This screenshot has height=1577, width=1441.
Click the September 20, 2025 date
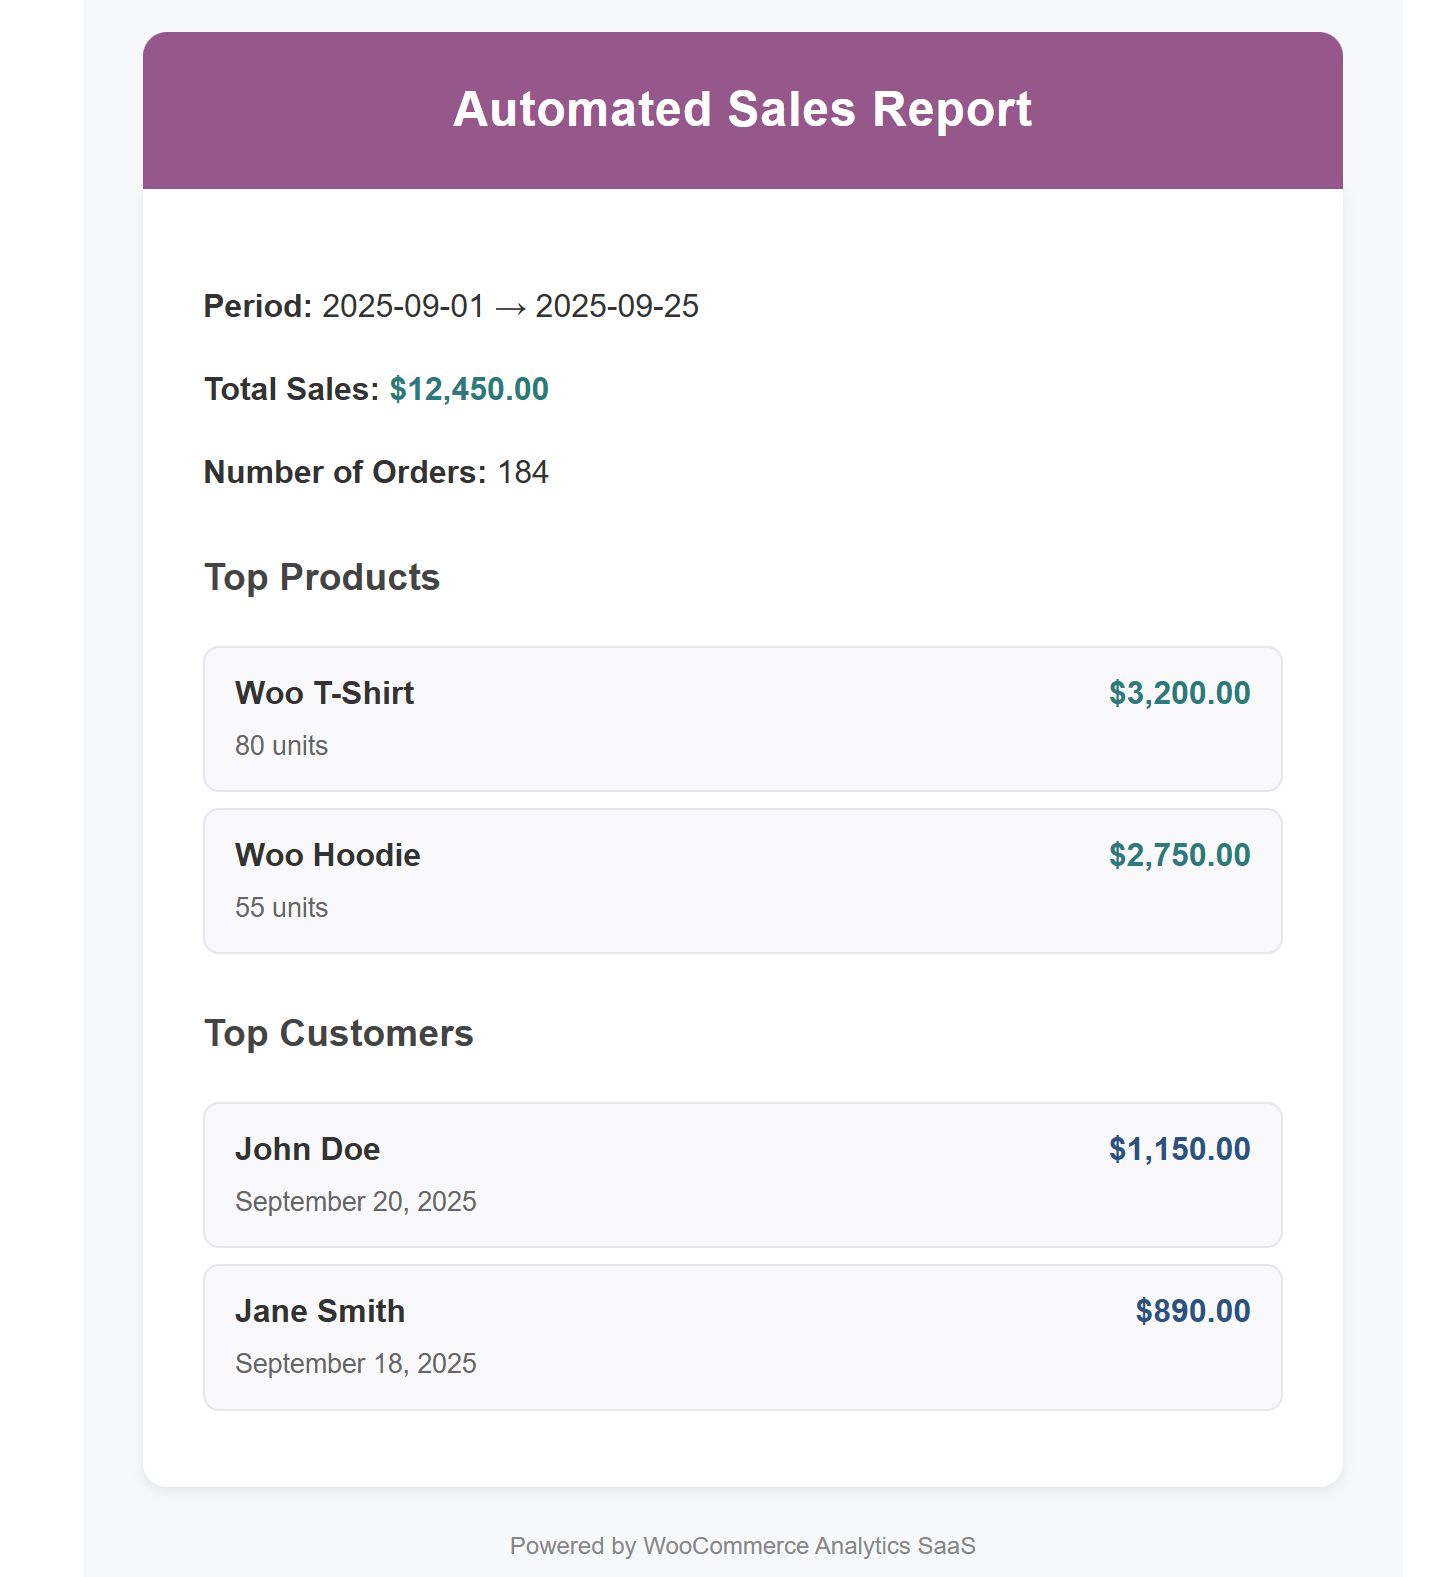pyautogui.click(x=355, y=1202)
